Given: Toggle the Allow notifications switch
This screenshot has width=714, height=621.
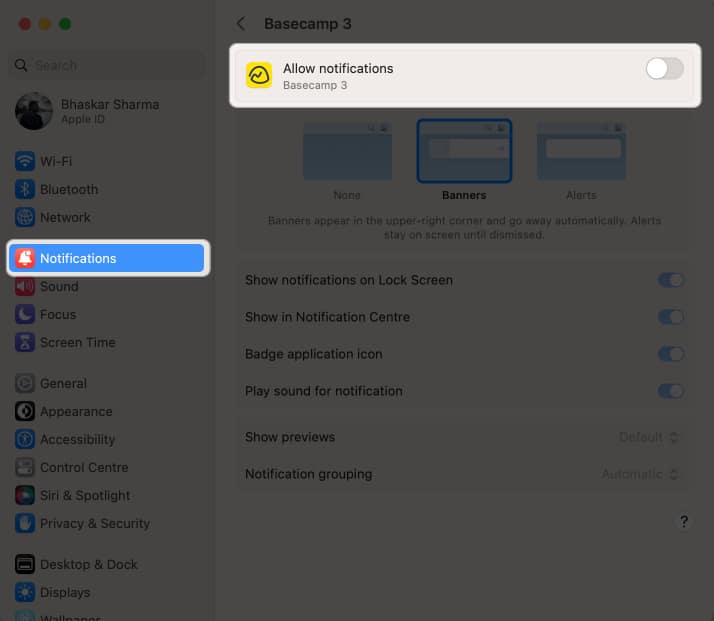Looking at the screenshot, I should click(664, 69).
